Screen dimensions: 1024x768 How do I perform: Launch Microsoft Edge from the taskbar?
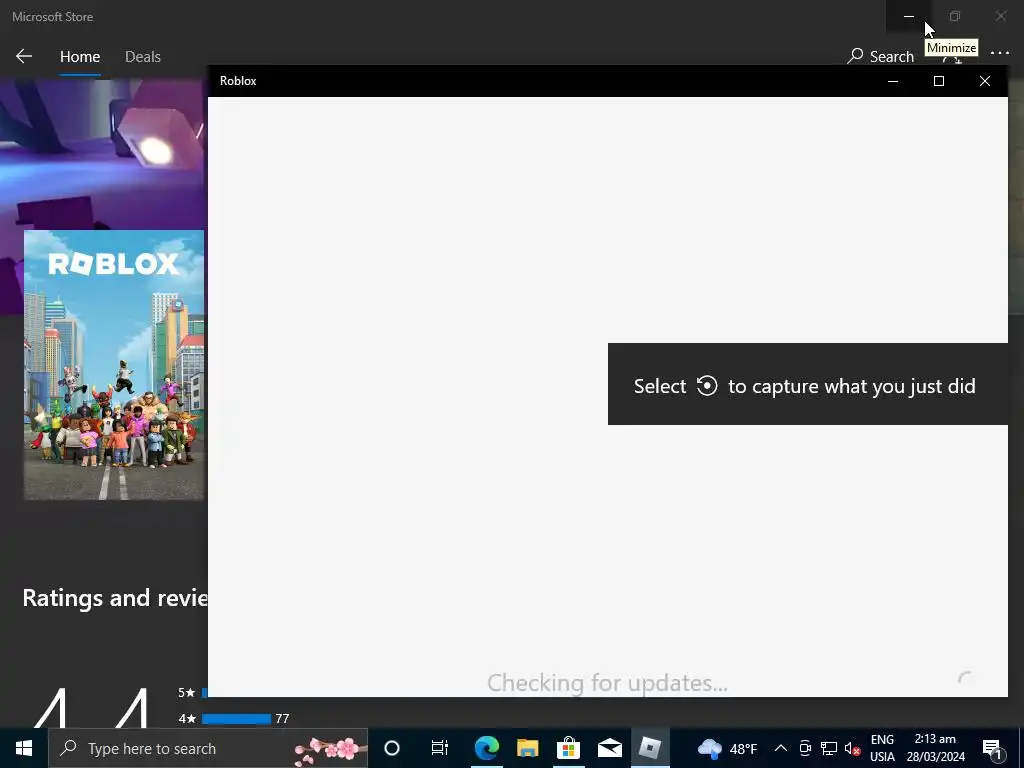(487, 748)
